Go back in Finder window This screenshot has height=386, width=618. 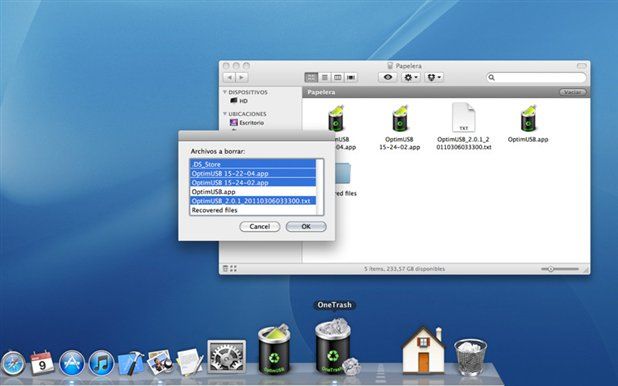(229, 77)
